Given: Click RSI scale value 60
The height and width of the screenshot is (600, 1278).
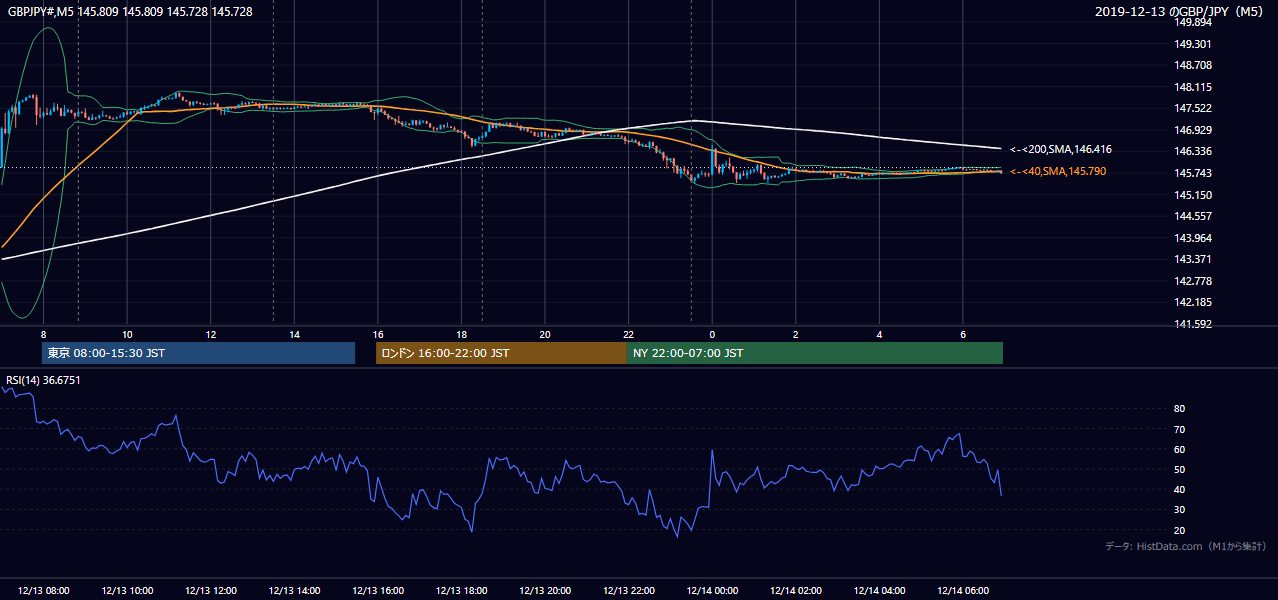Looking at the screenshot, I should coord(1180,449).
